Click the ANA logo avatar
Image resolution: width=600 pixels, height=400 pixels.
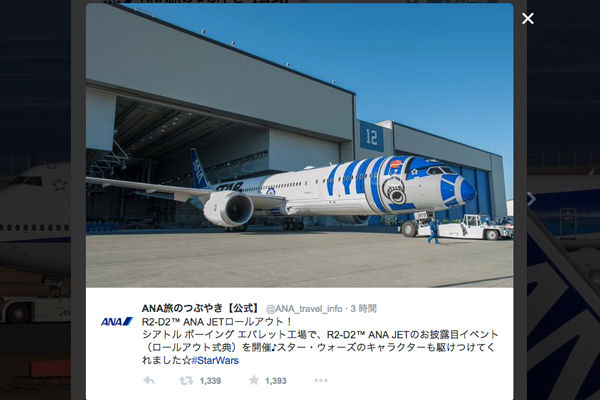pos(117,322)
